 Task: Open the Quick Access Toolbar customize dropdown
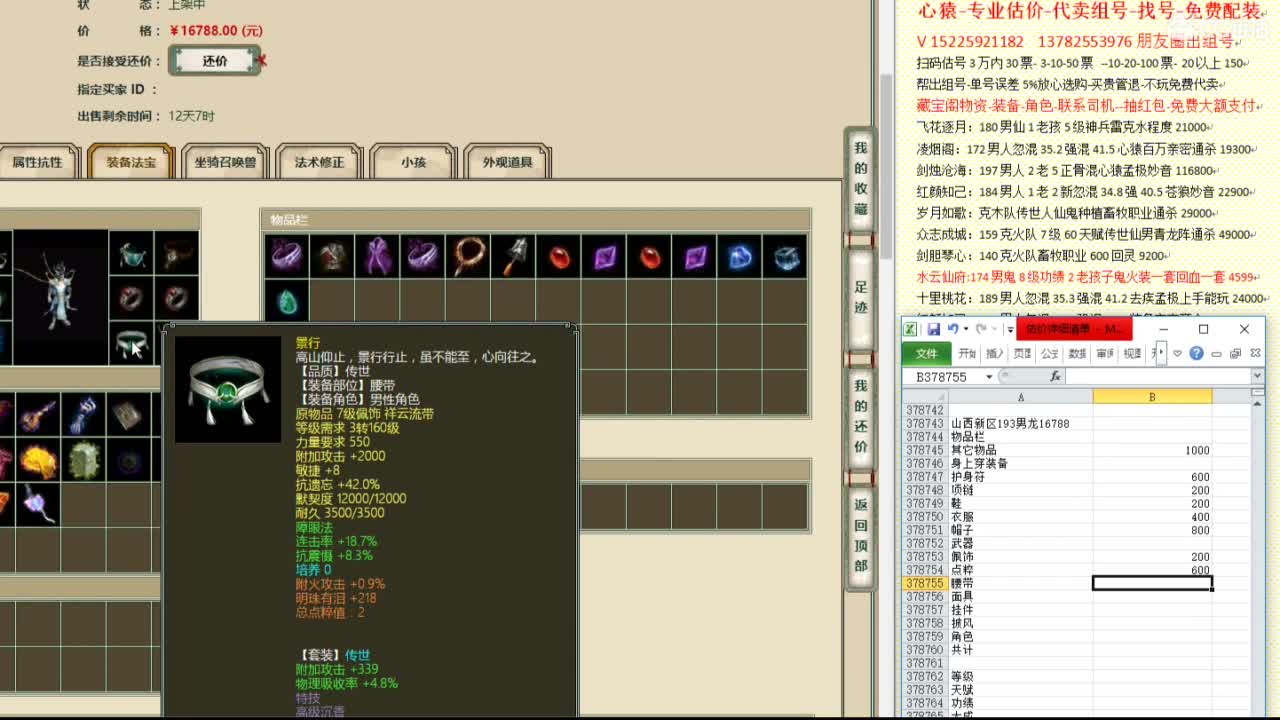pos(1010,330)
